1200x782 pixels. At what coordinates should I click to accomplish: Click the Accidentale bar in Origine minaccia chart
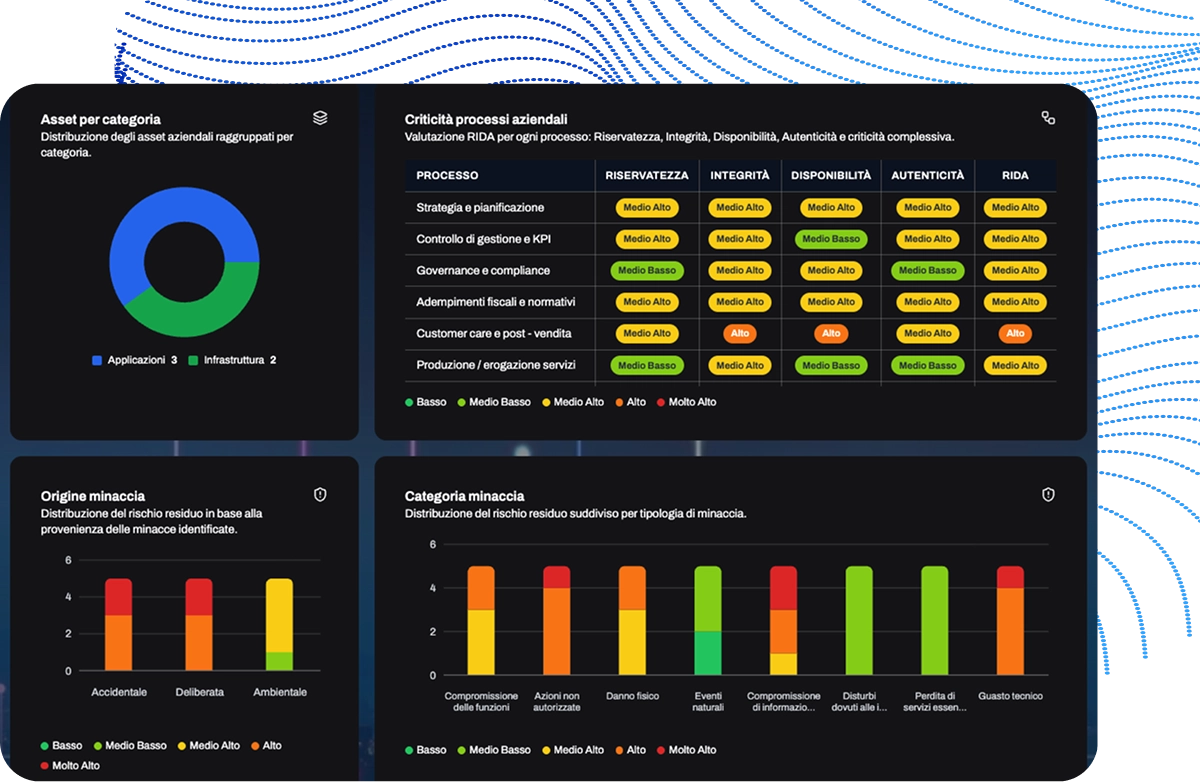point(119,625)
